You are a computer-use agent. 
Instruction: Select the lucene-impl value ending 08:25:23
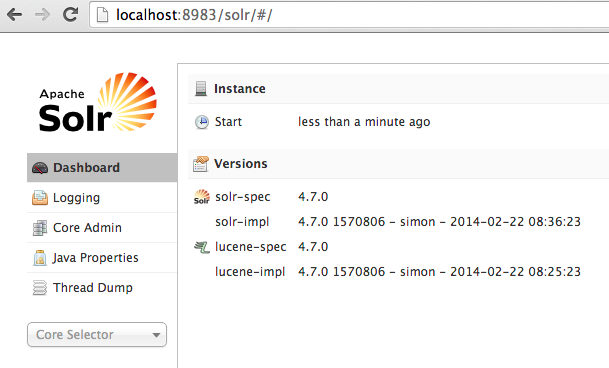click(439, 272)
